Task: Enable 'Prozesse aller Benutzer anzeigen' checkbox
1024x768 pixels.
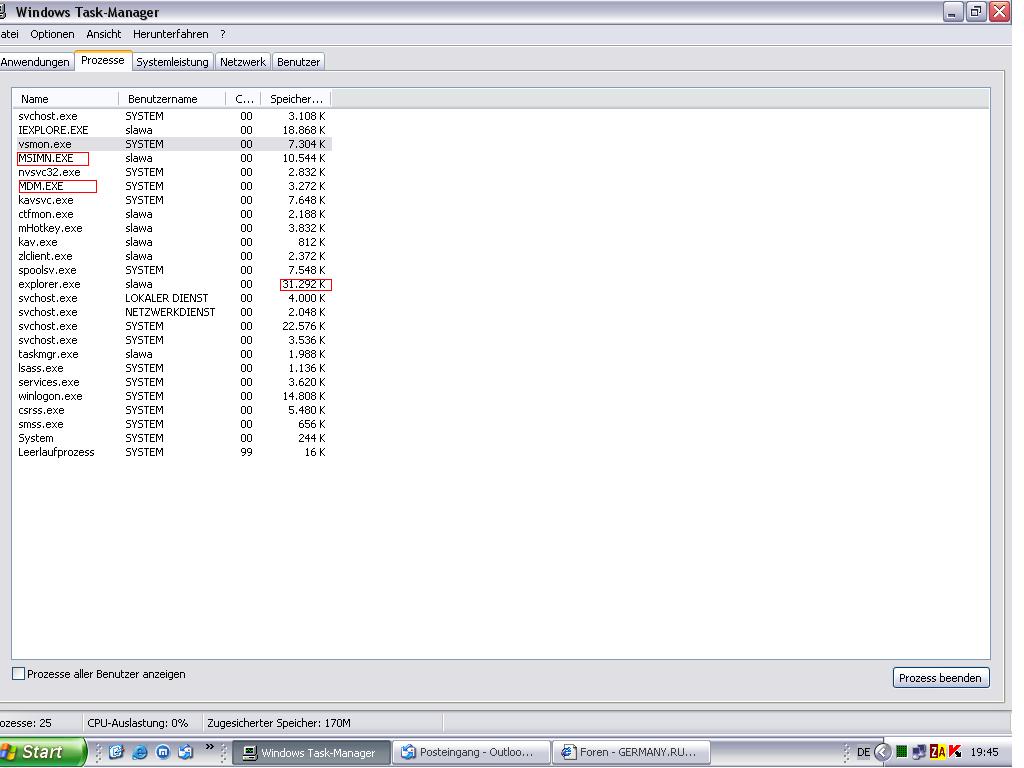Action: point(19,673)
